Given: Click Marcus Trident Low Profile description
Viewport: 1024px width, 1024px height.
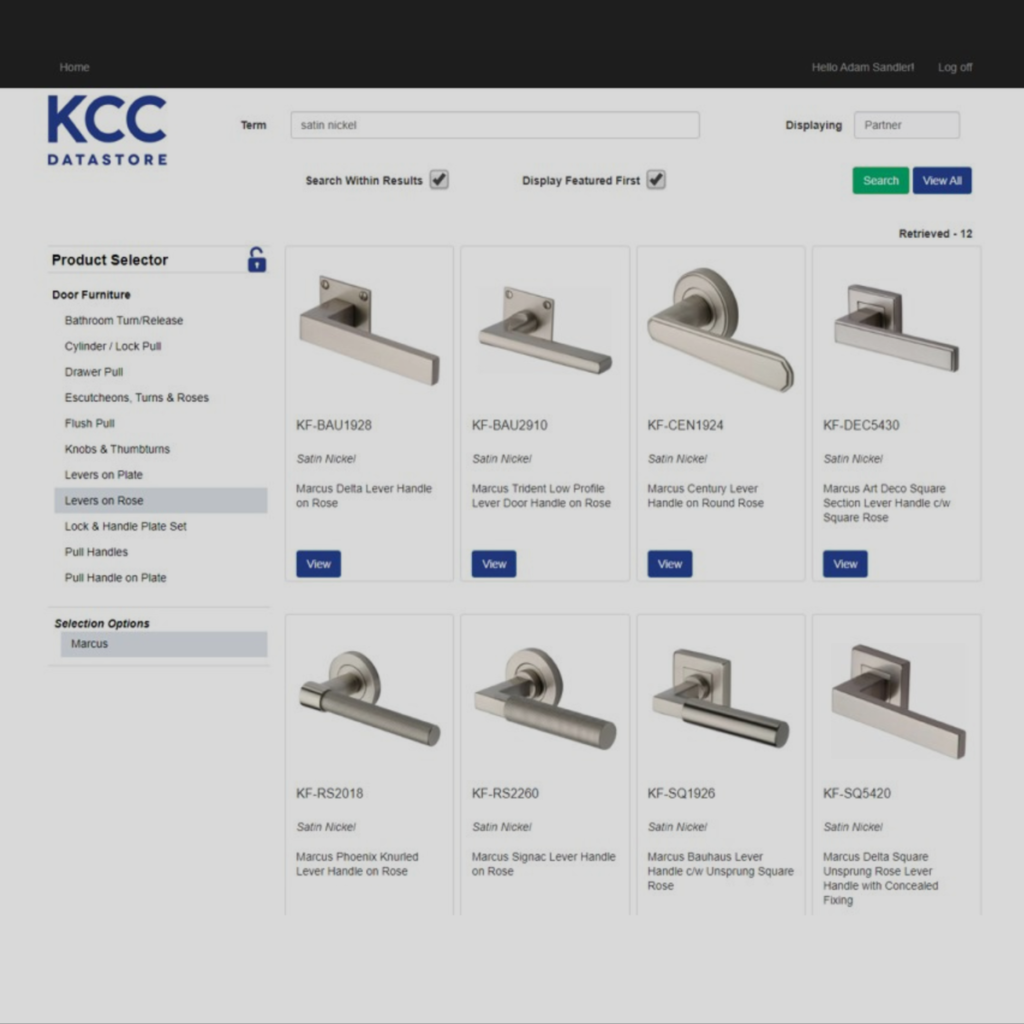Looking at the screenshot, I should coord(541,496).
